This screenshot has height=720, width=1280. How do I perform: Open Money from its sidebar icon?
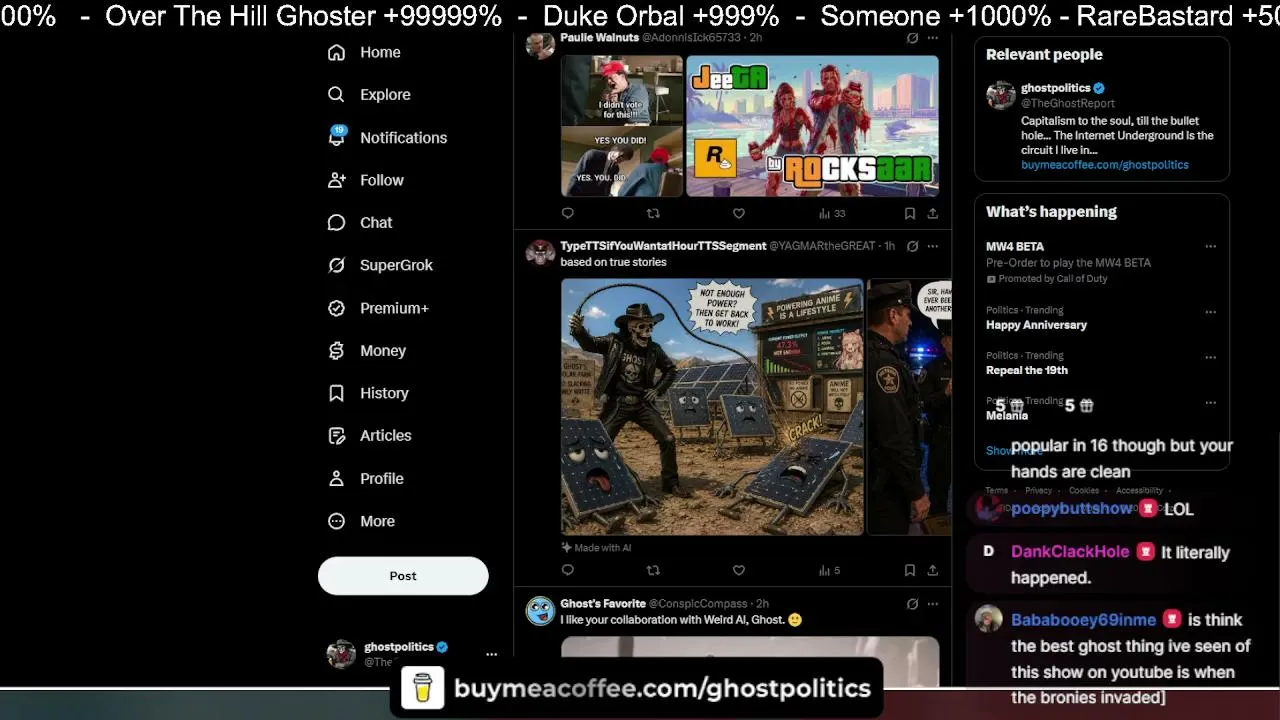[337, 350]
